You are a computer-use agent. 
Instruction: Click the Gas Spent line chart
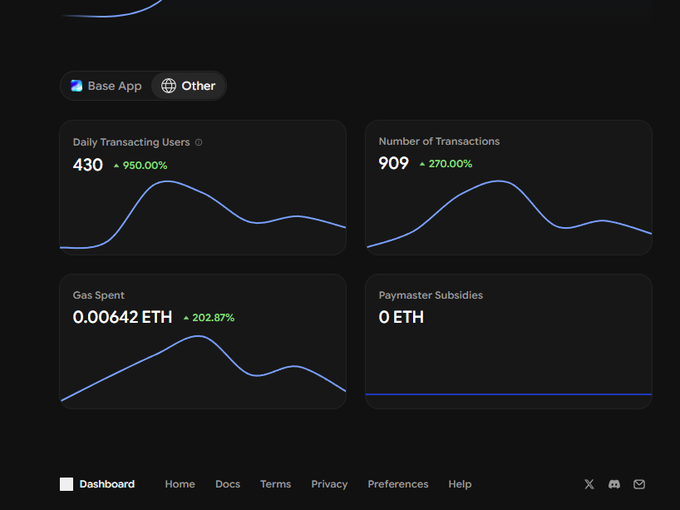203,368
